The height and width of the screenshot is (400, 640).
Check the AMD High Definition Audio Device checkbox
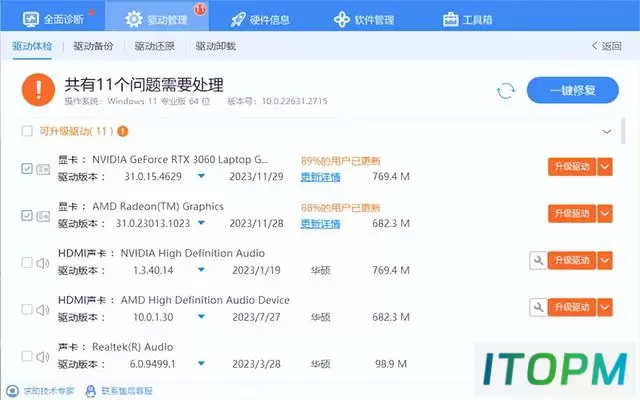(x=27, y=309)
